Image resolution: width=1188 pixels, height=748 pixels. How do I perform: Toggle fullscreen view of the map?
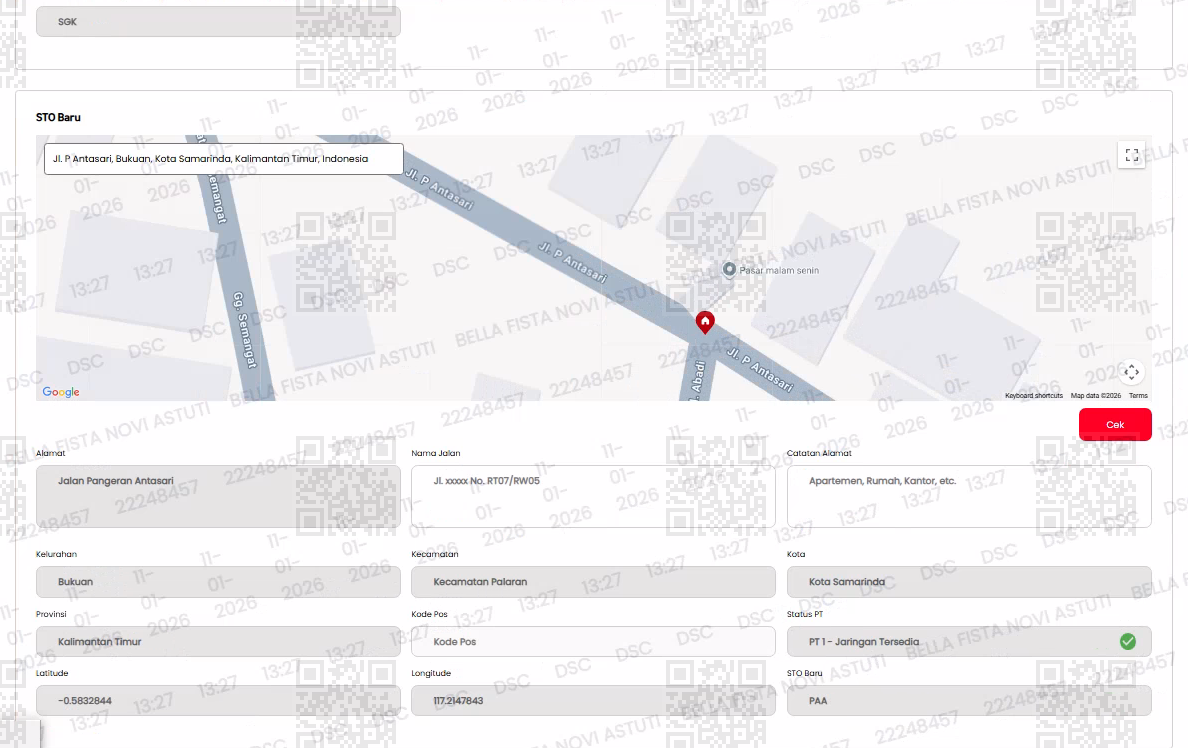coord(1131,155)
